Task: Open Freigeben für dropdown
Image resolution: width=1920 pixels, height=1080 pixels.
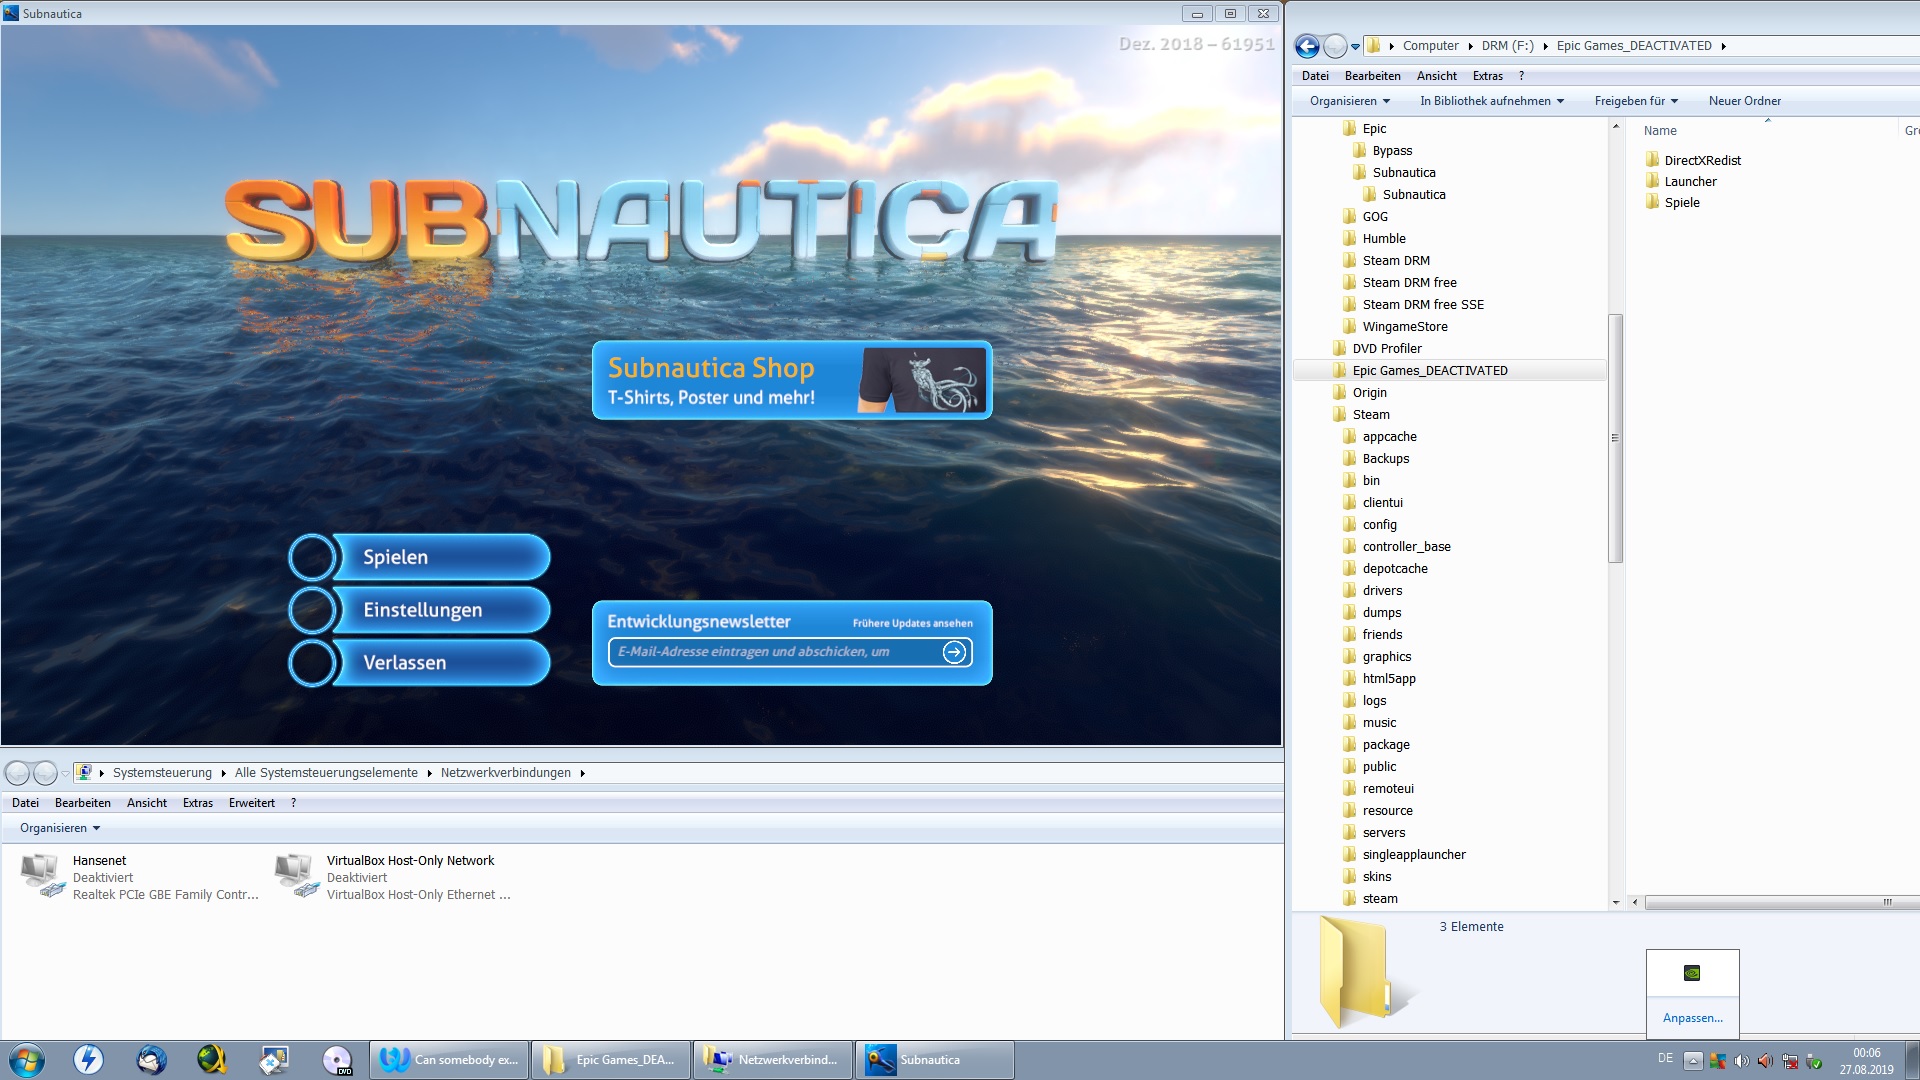Action: [1636, 101]
